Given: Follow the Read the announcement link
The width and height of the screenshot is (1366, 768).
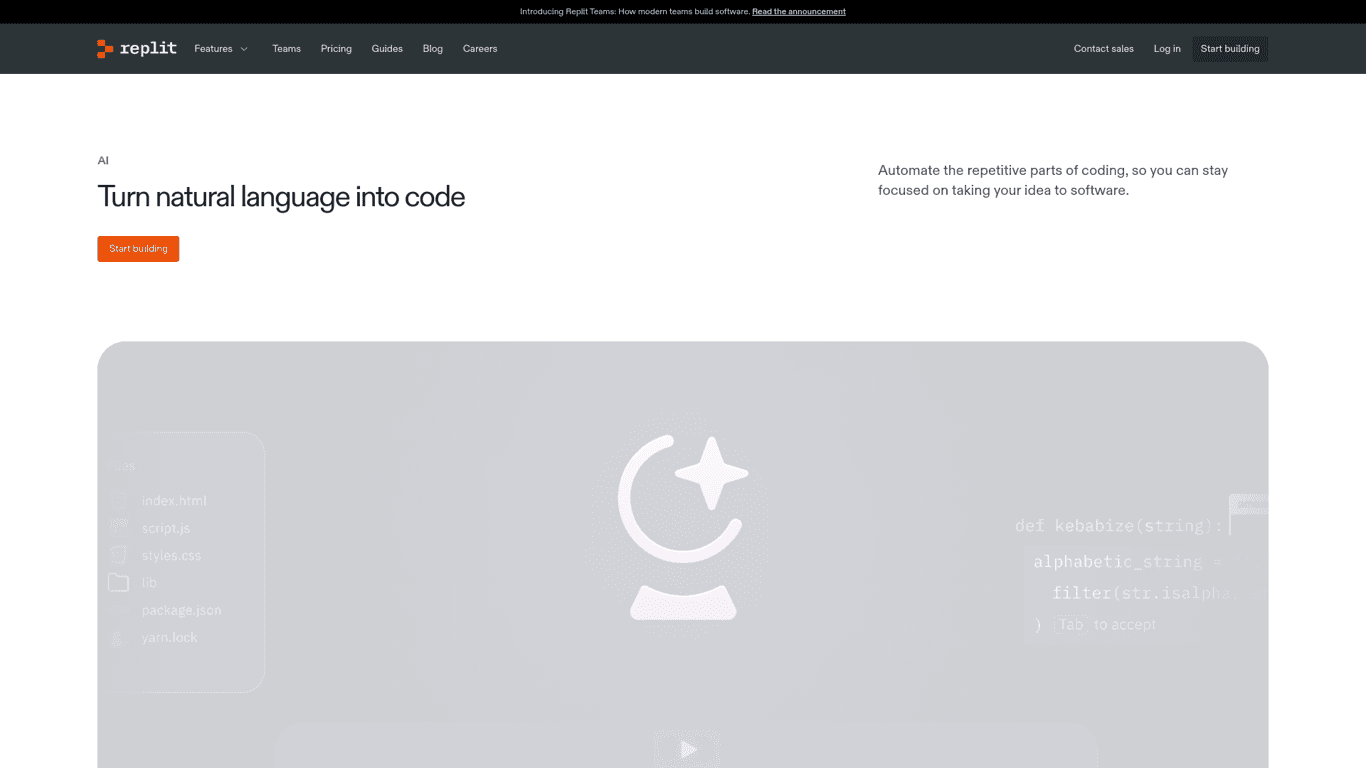Looking at the screenshot, I should (x=798, y=12).
